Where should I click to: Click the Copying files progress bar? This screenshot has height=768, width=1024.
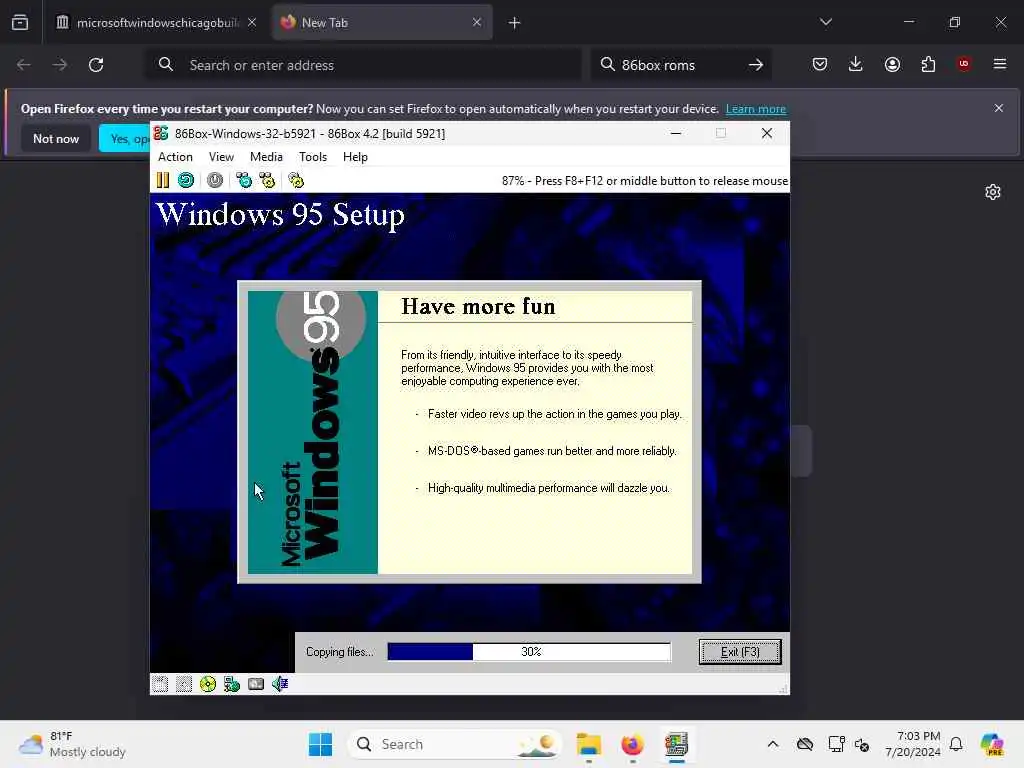(x=529, y=652)
